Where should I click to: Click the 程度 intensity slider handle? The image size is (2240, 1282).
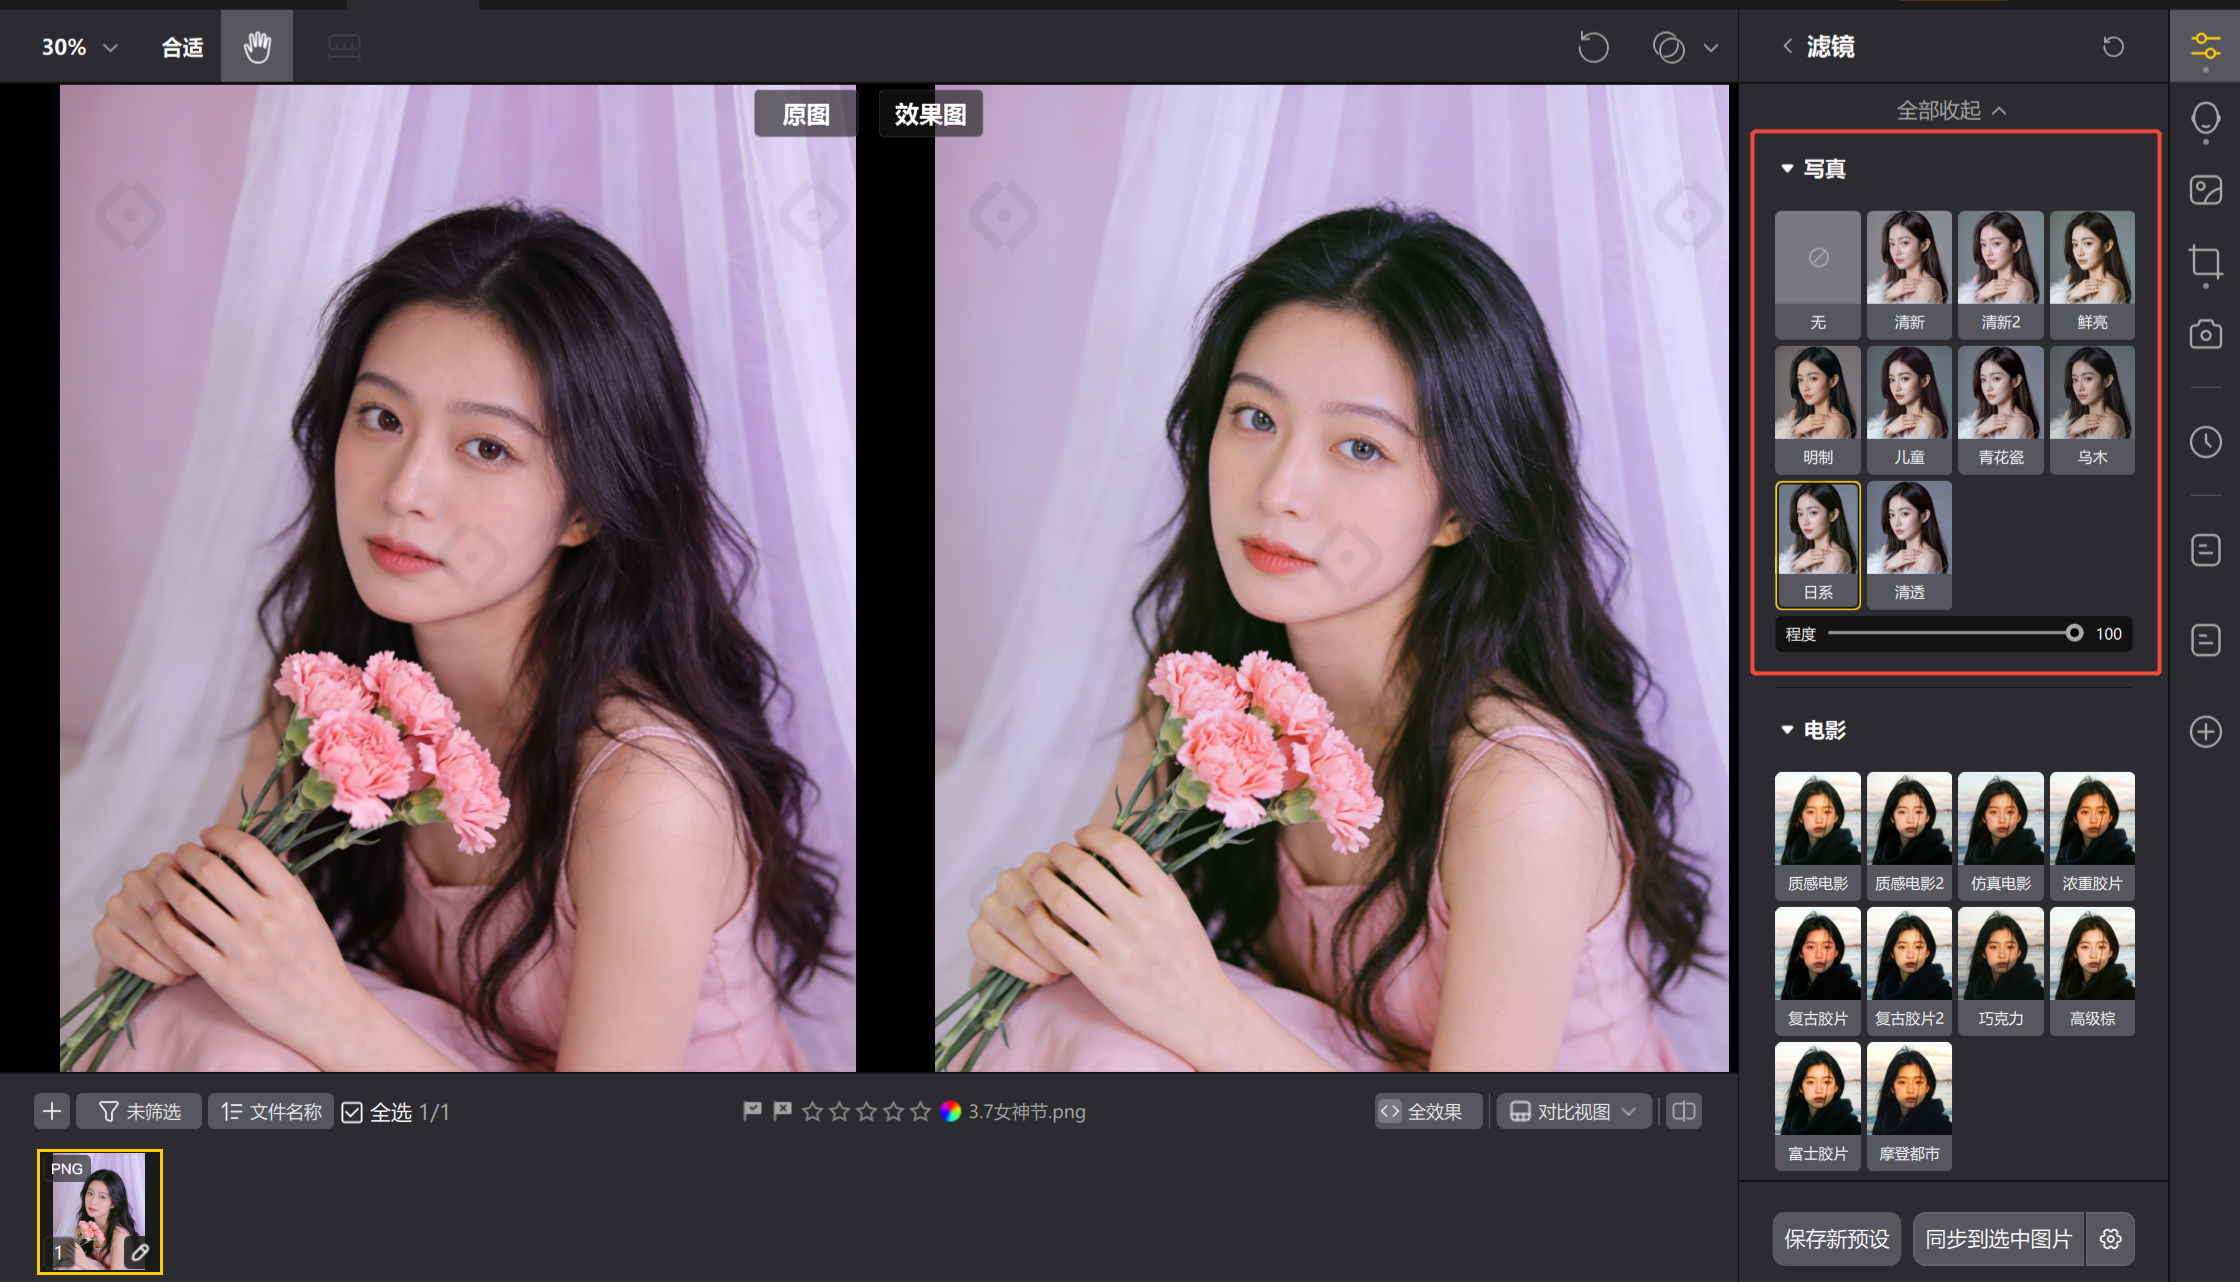click(2074, 633)
